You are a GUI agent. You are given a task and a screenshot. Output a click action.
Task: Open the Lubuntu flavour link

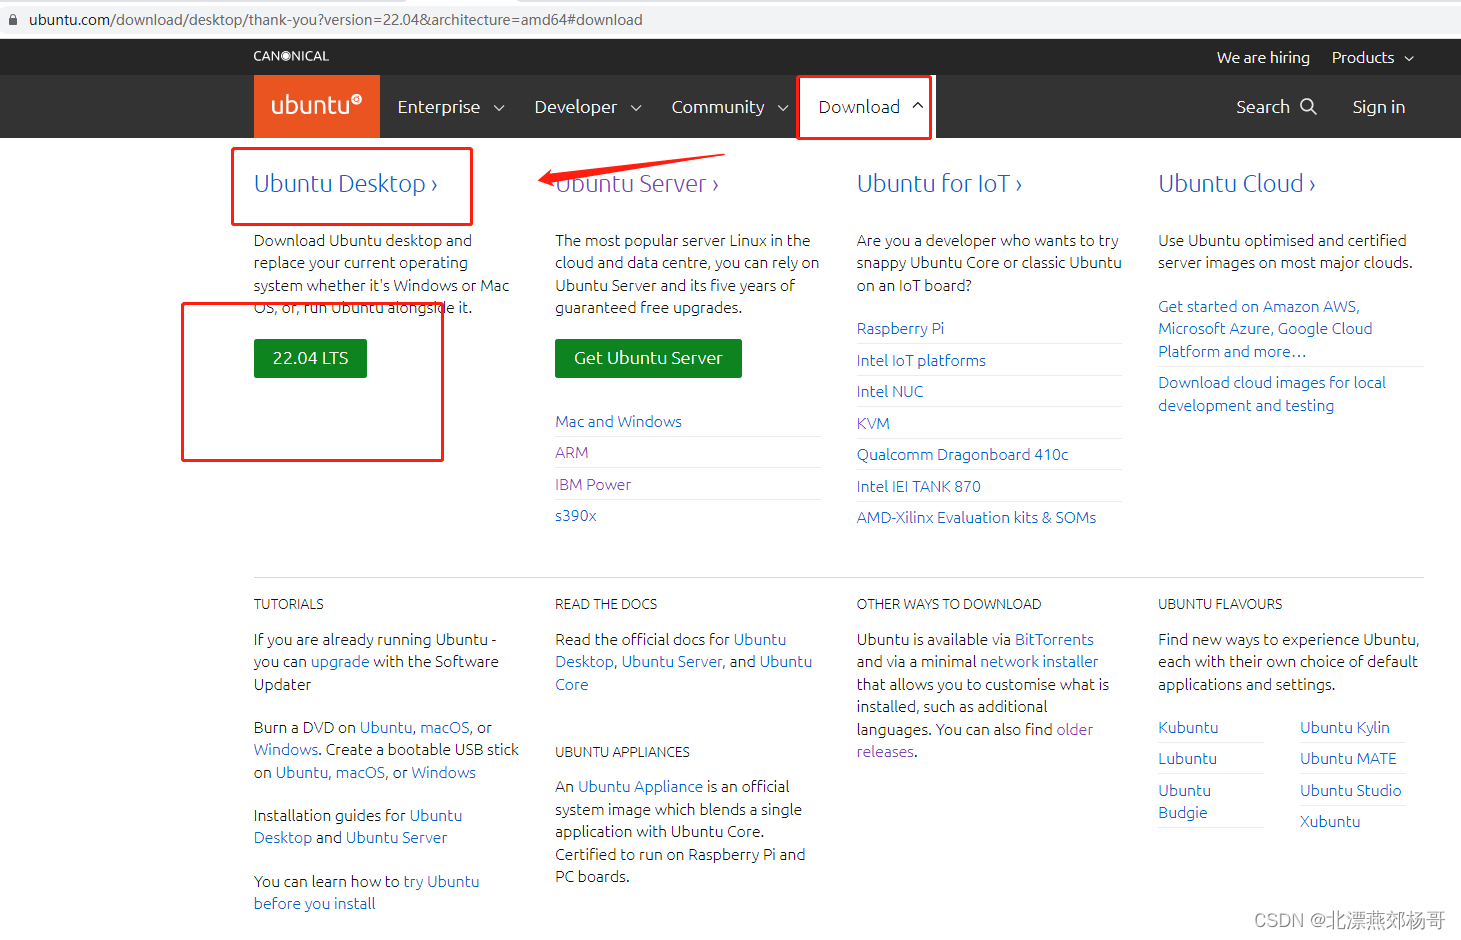click(x=1187, y=759)
